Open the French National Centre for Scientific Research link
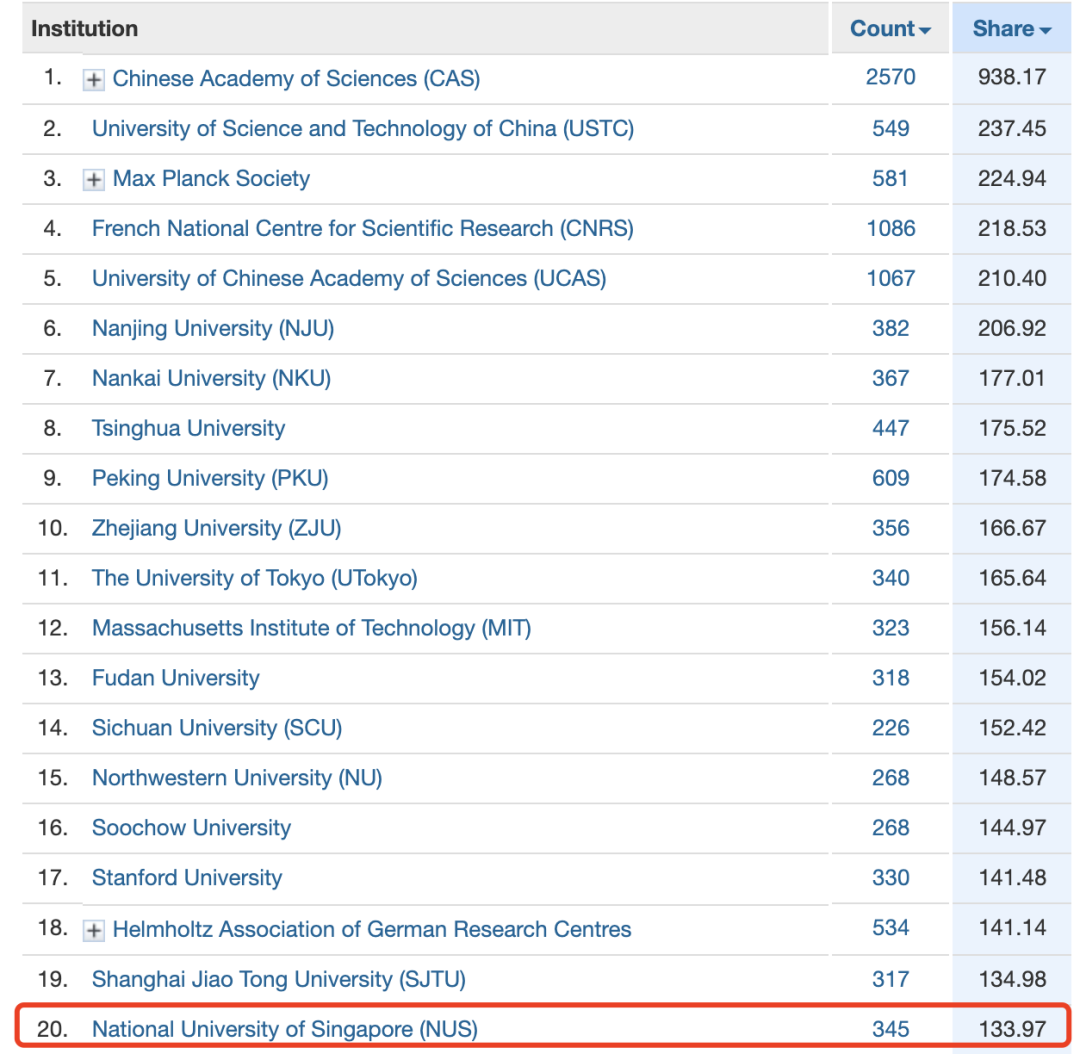 click(362, 228)
